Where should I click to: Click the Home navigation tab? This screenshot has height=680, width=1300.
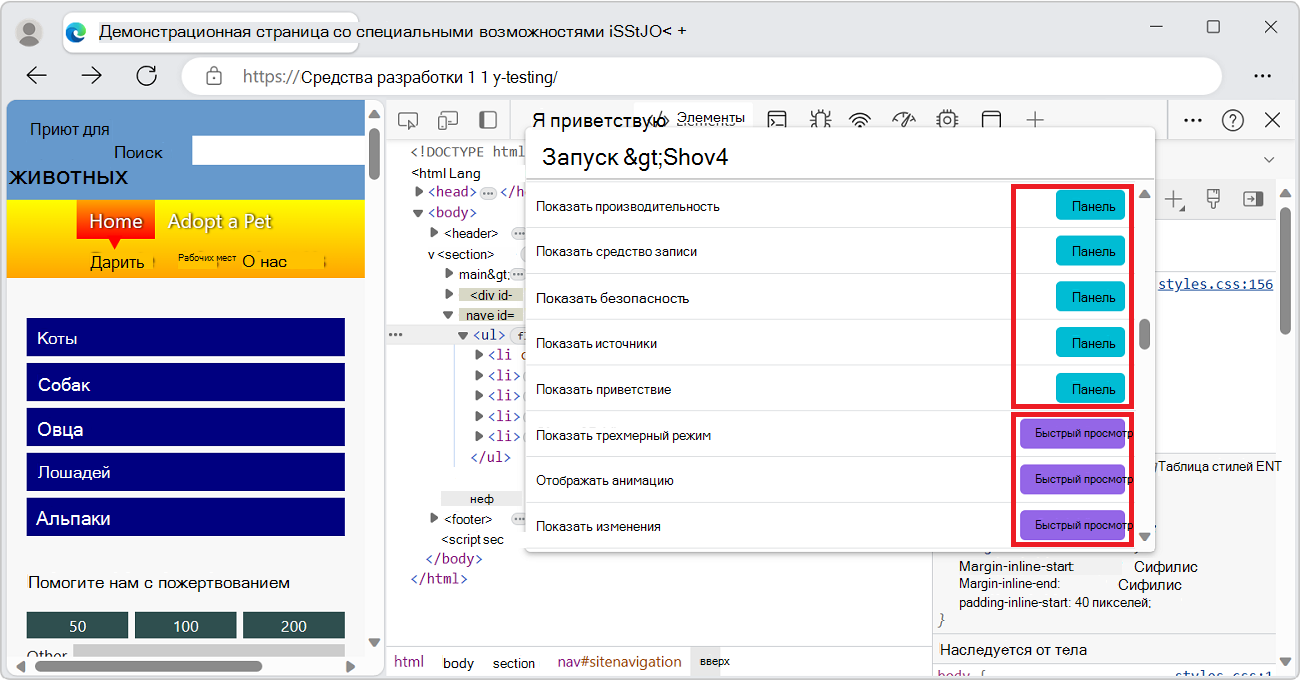point(116,221)
